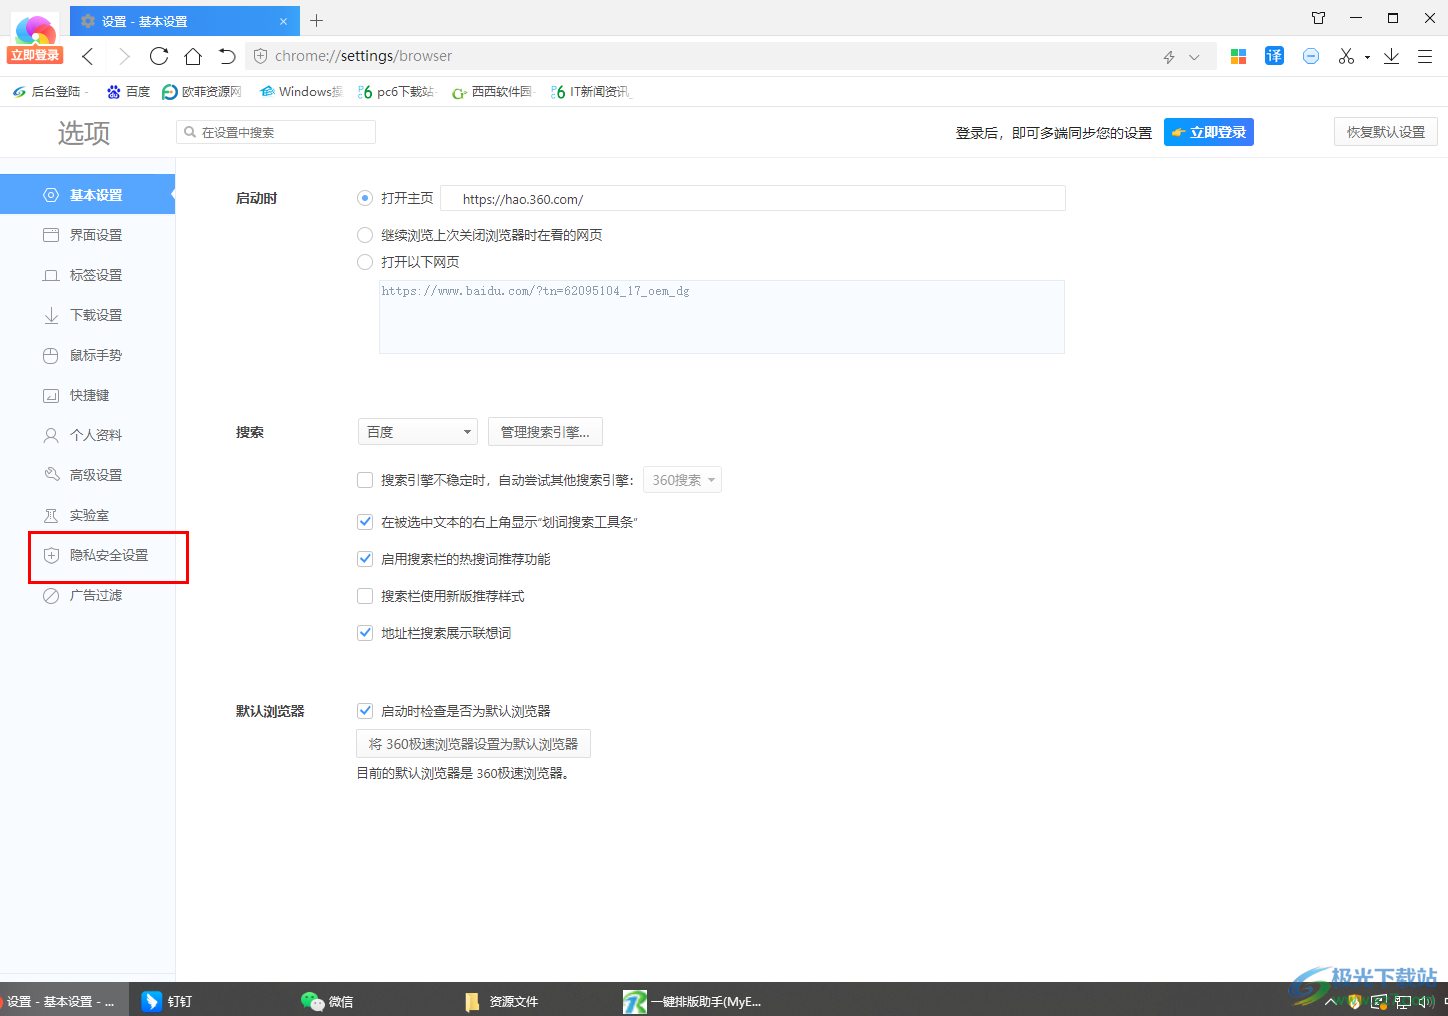Click the lightning speed mode icon
This screenshot has width=1448, height=1016.
[1169, 57]
